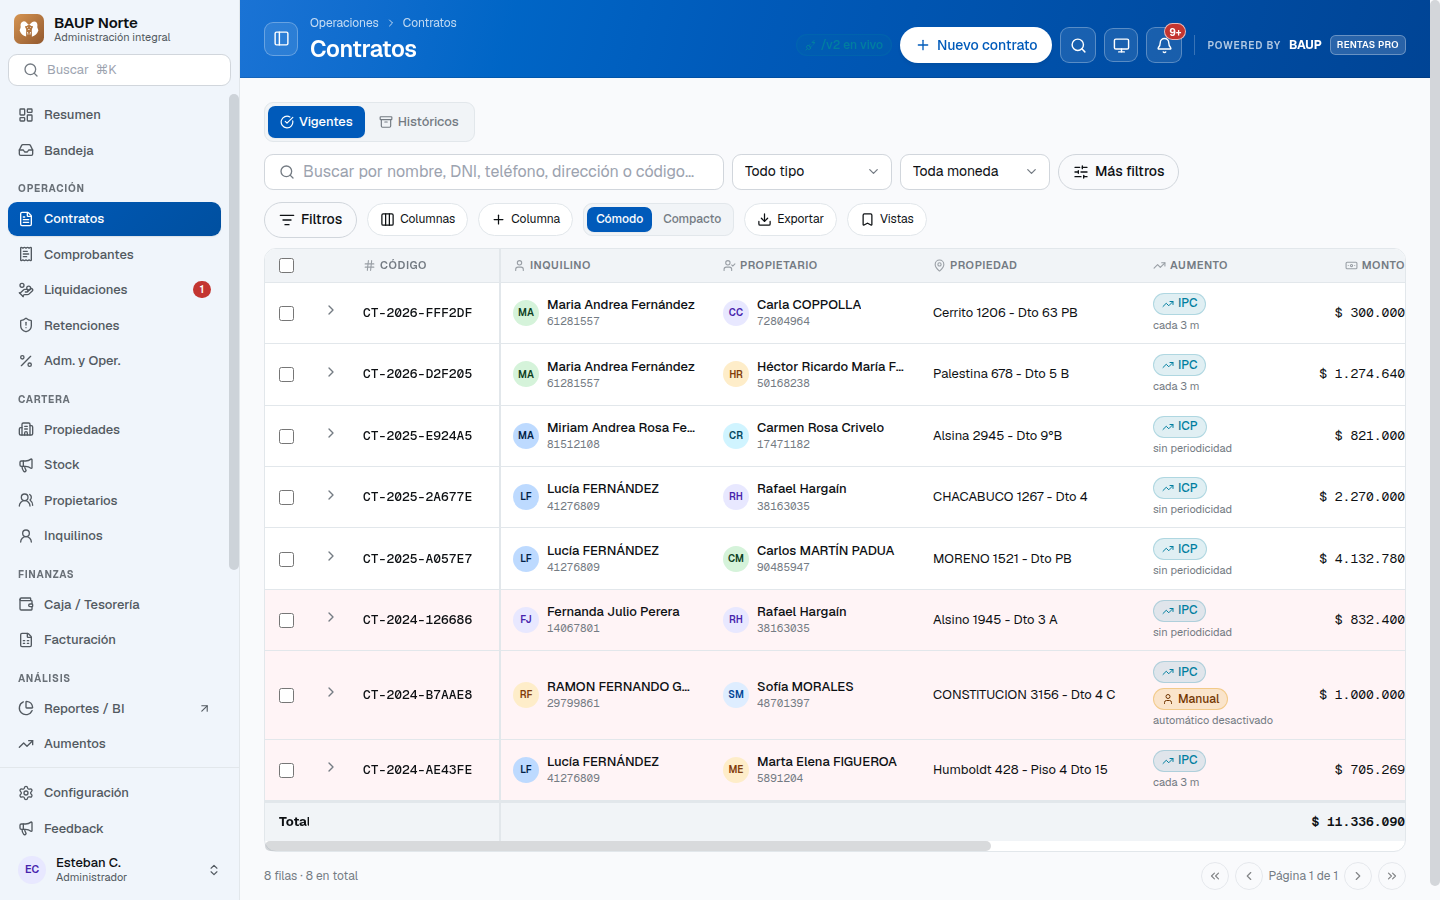Image resolution: width=1440 pixels, height=900 pixels.
Task: Click the notifications bell icon
Action: point(1164,45)
